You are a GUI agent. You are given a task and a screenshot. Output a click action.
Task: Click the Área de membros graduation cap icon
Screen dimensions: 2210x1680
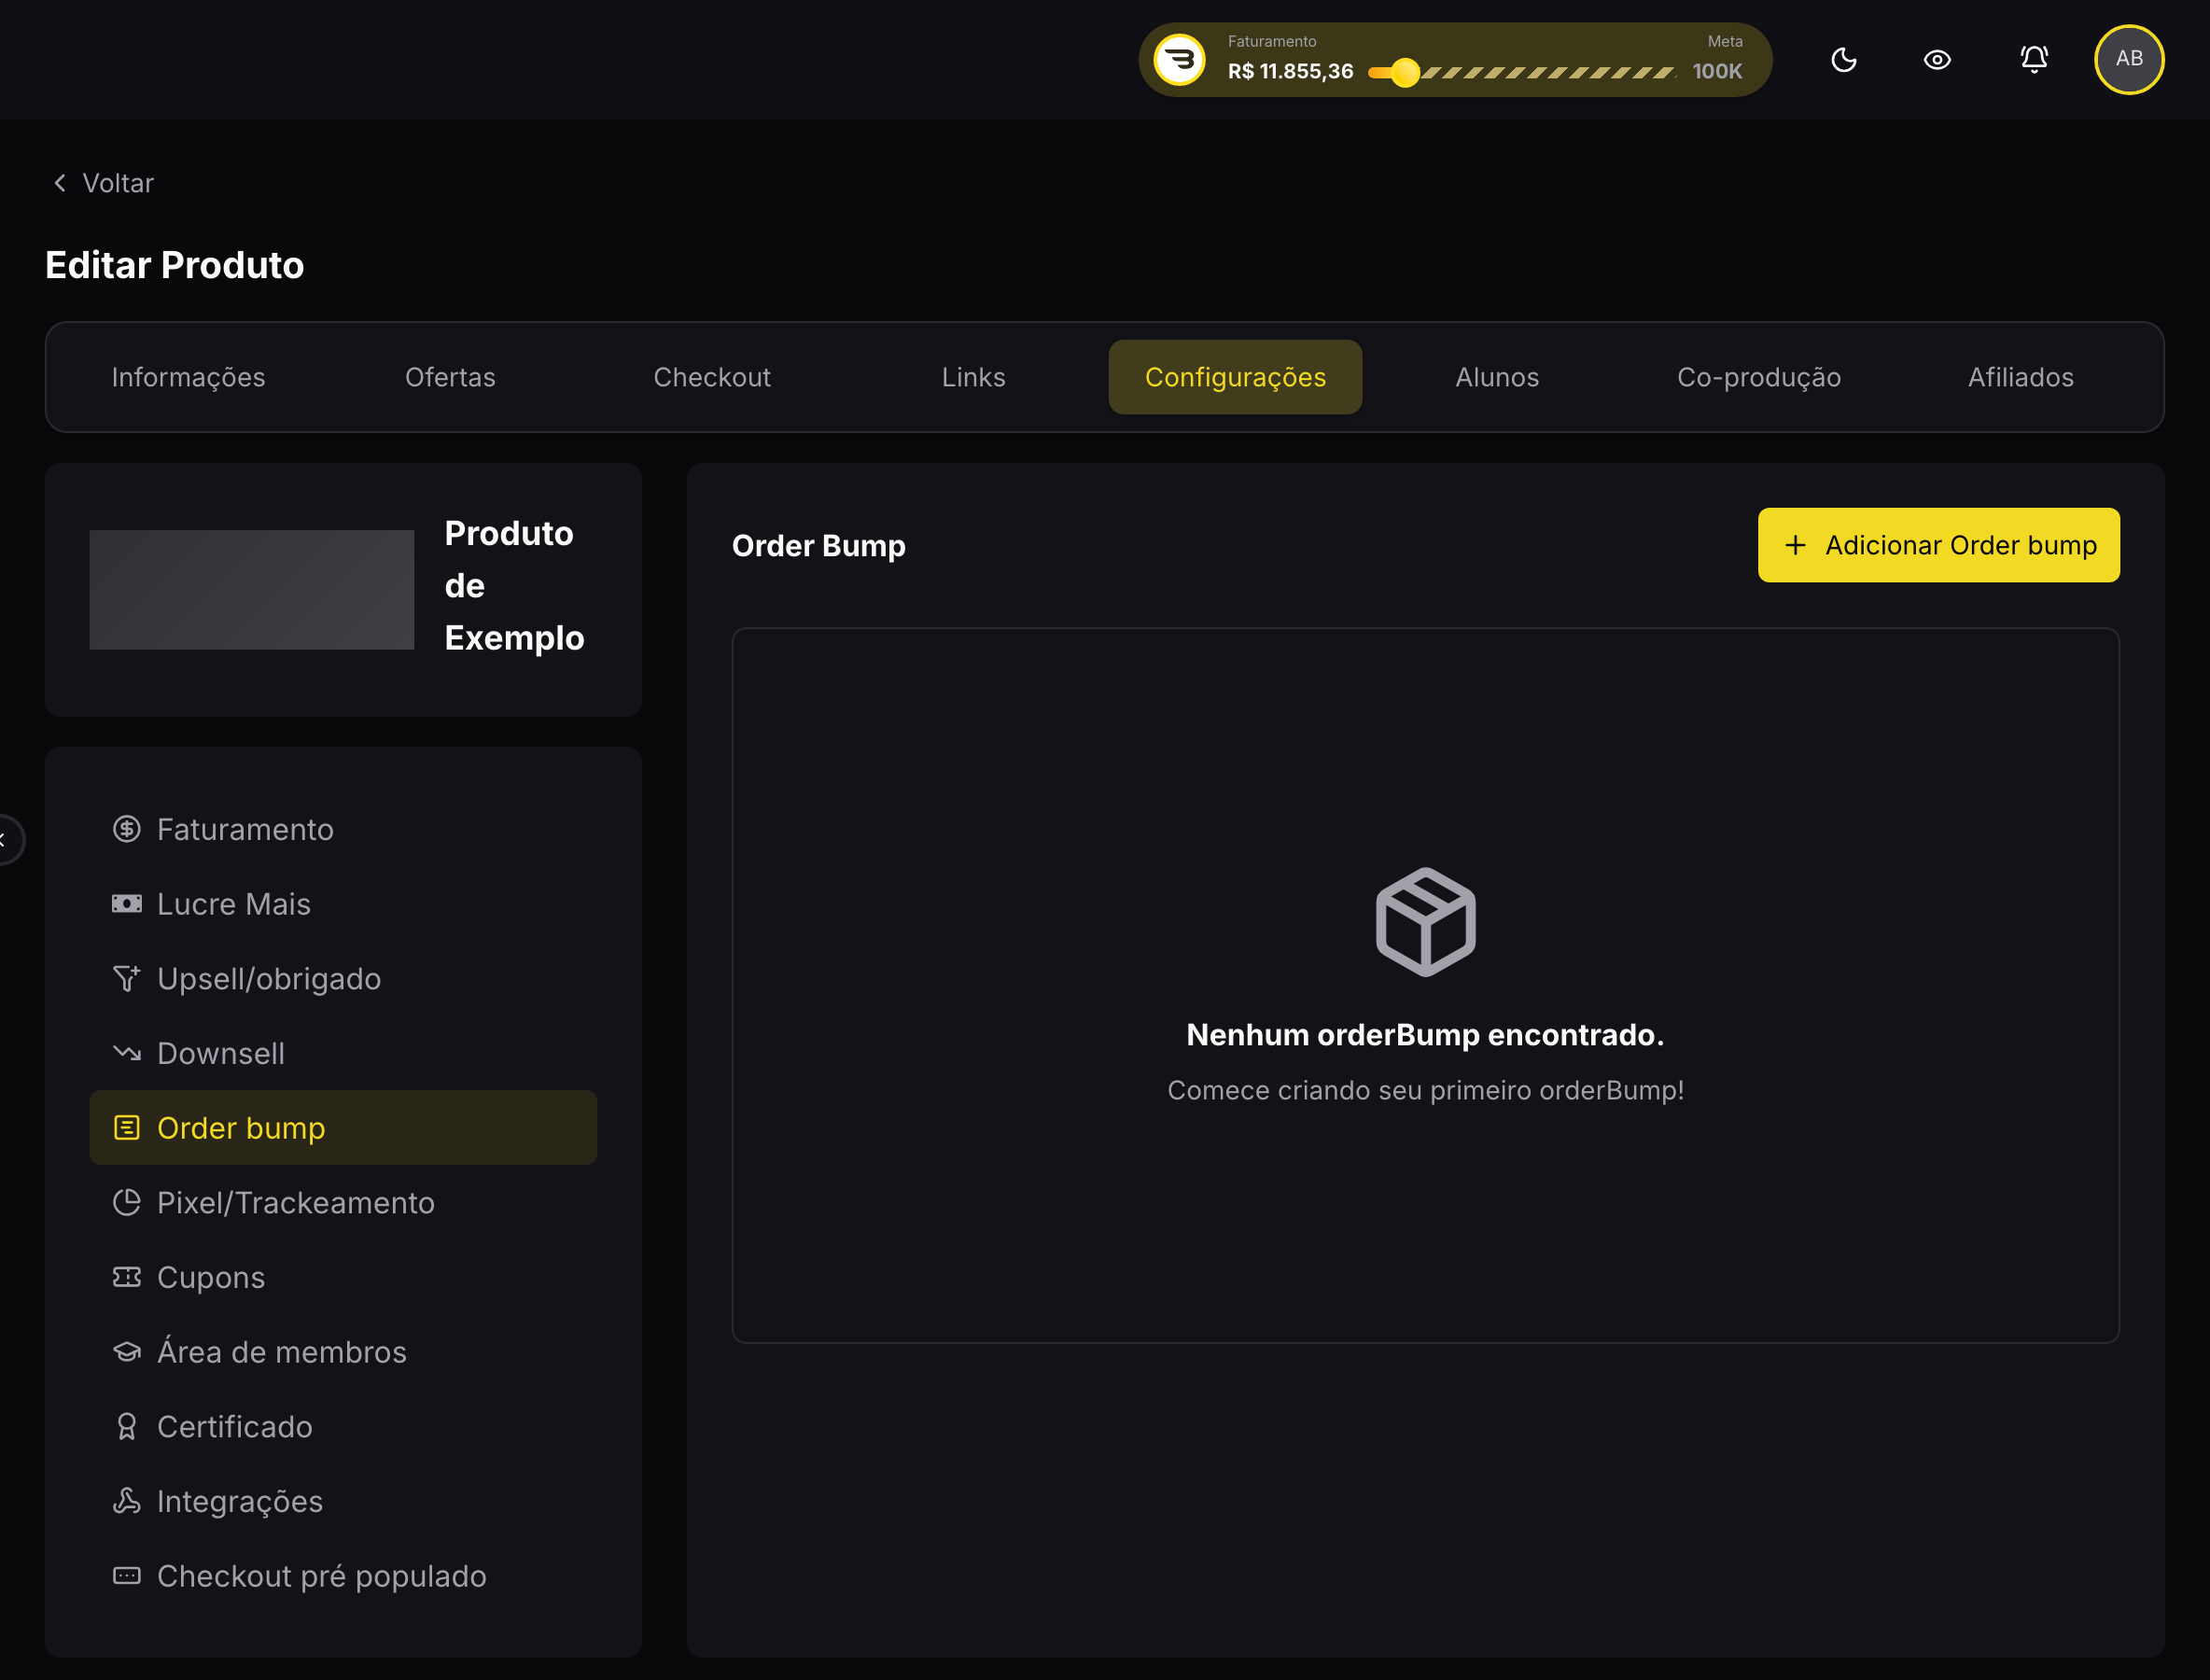point(127,1352)
